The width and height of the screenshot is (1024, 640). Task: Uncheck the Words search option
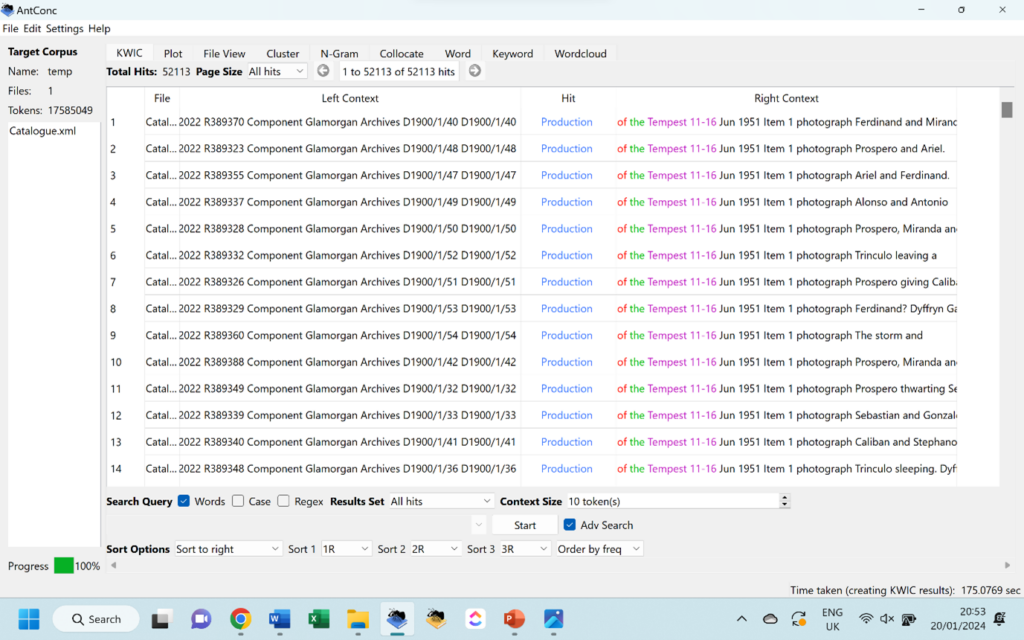[x=182, y=501]
